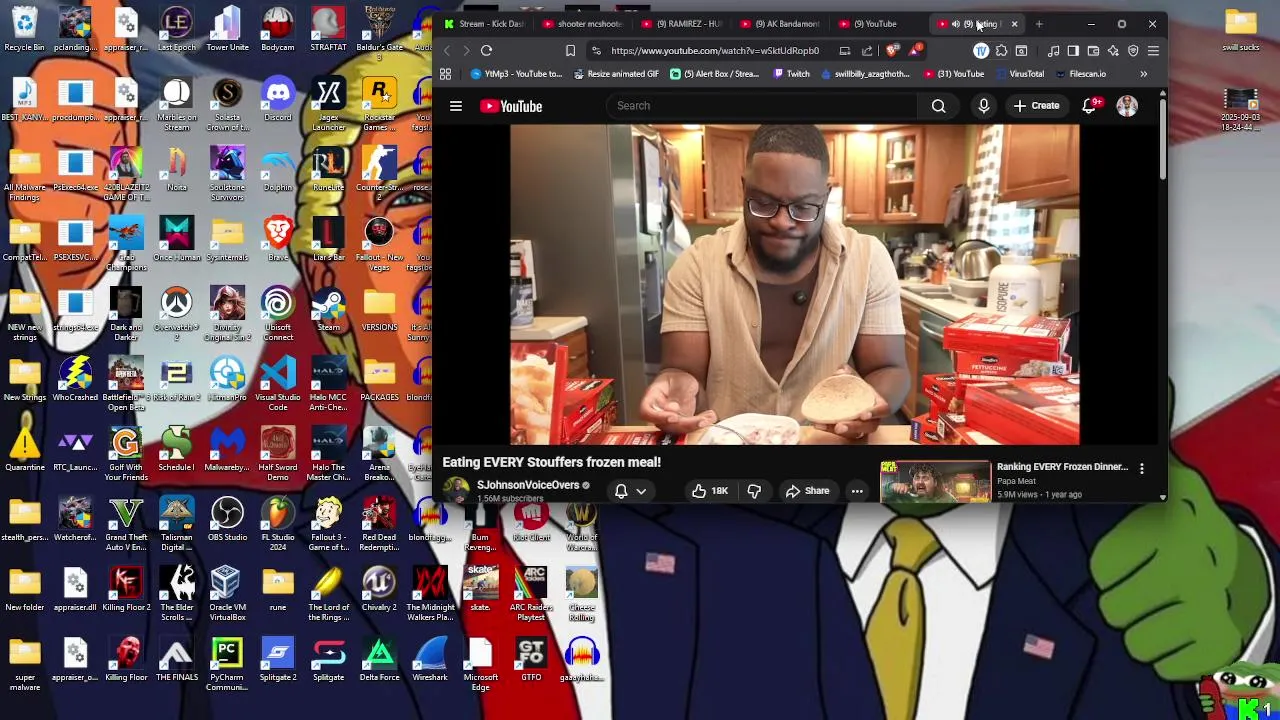The width and height of the screenshot is (1280, 720).
Task: Select Jagex Launcher desktop shortcut
Action: 329,104
